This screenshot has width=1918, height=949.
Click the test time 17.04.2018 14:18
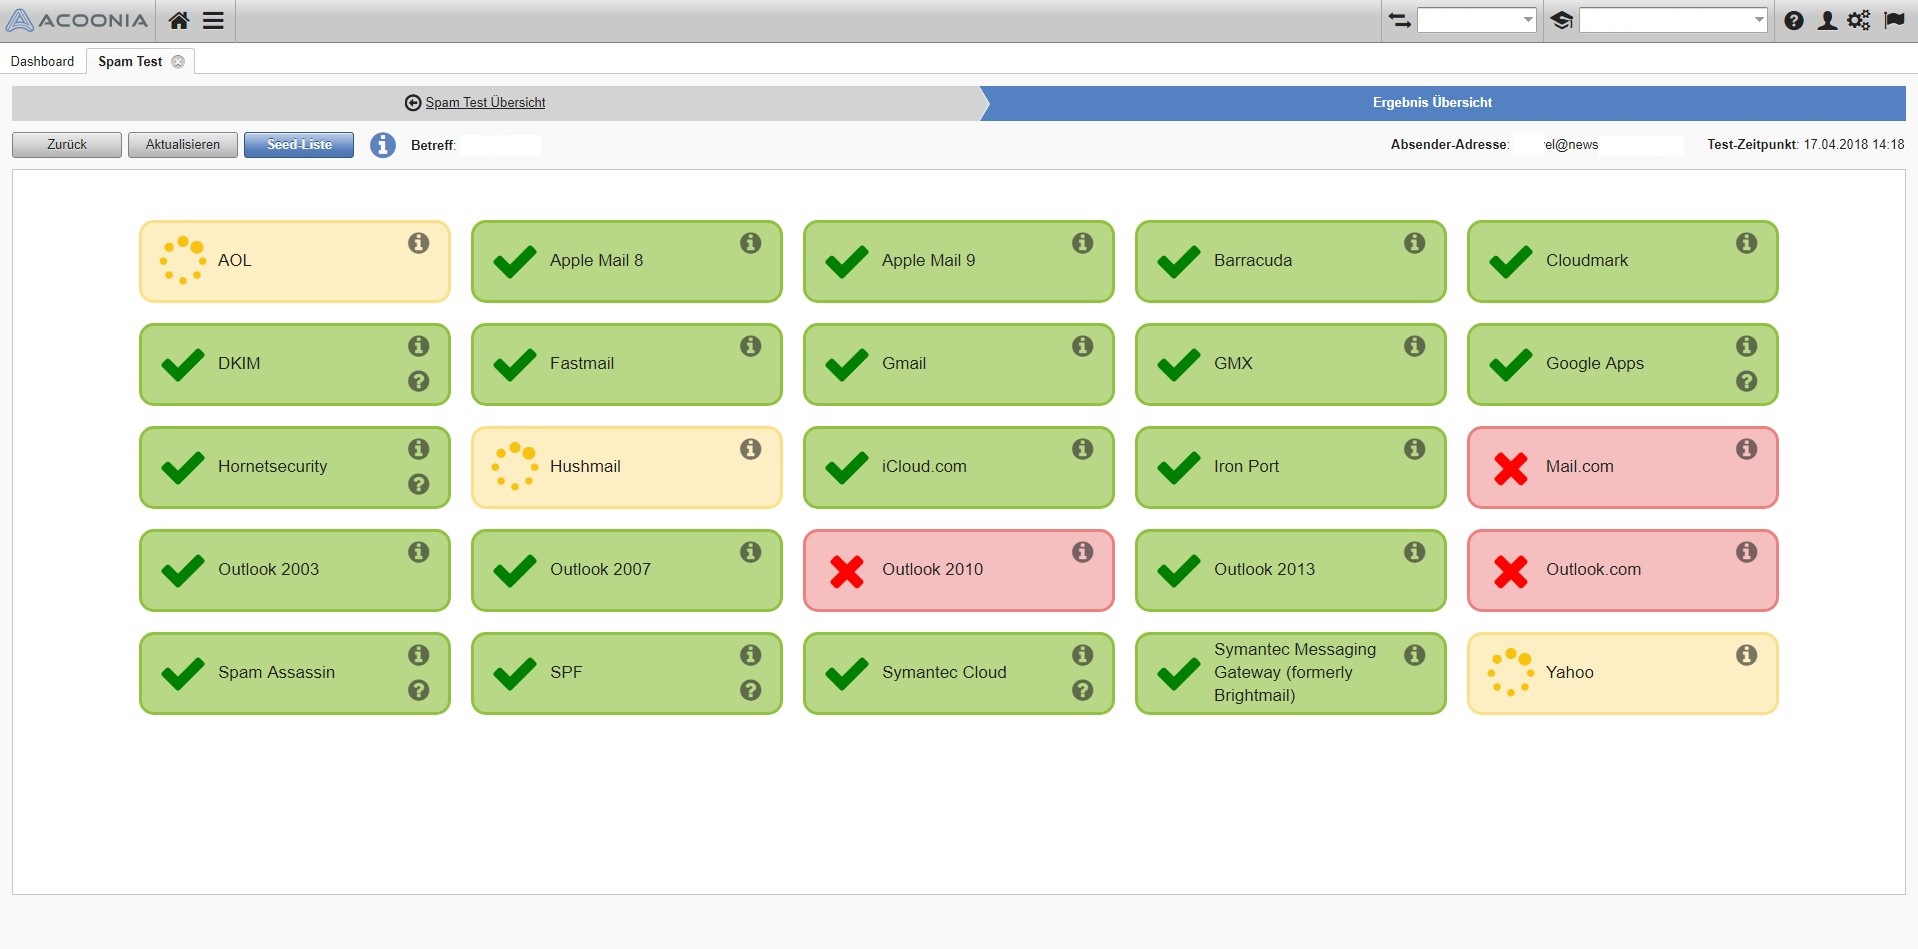point(1854,145)
